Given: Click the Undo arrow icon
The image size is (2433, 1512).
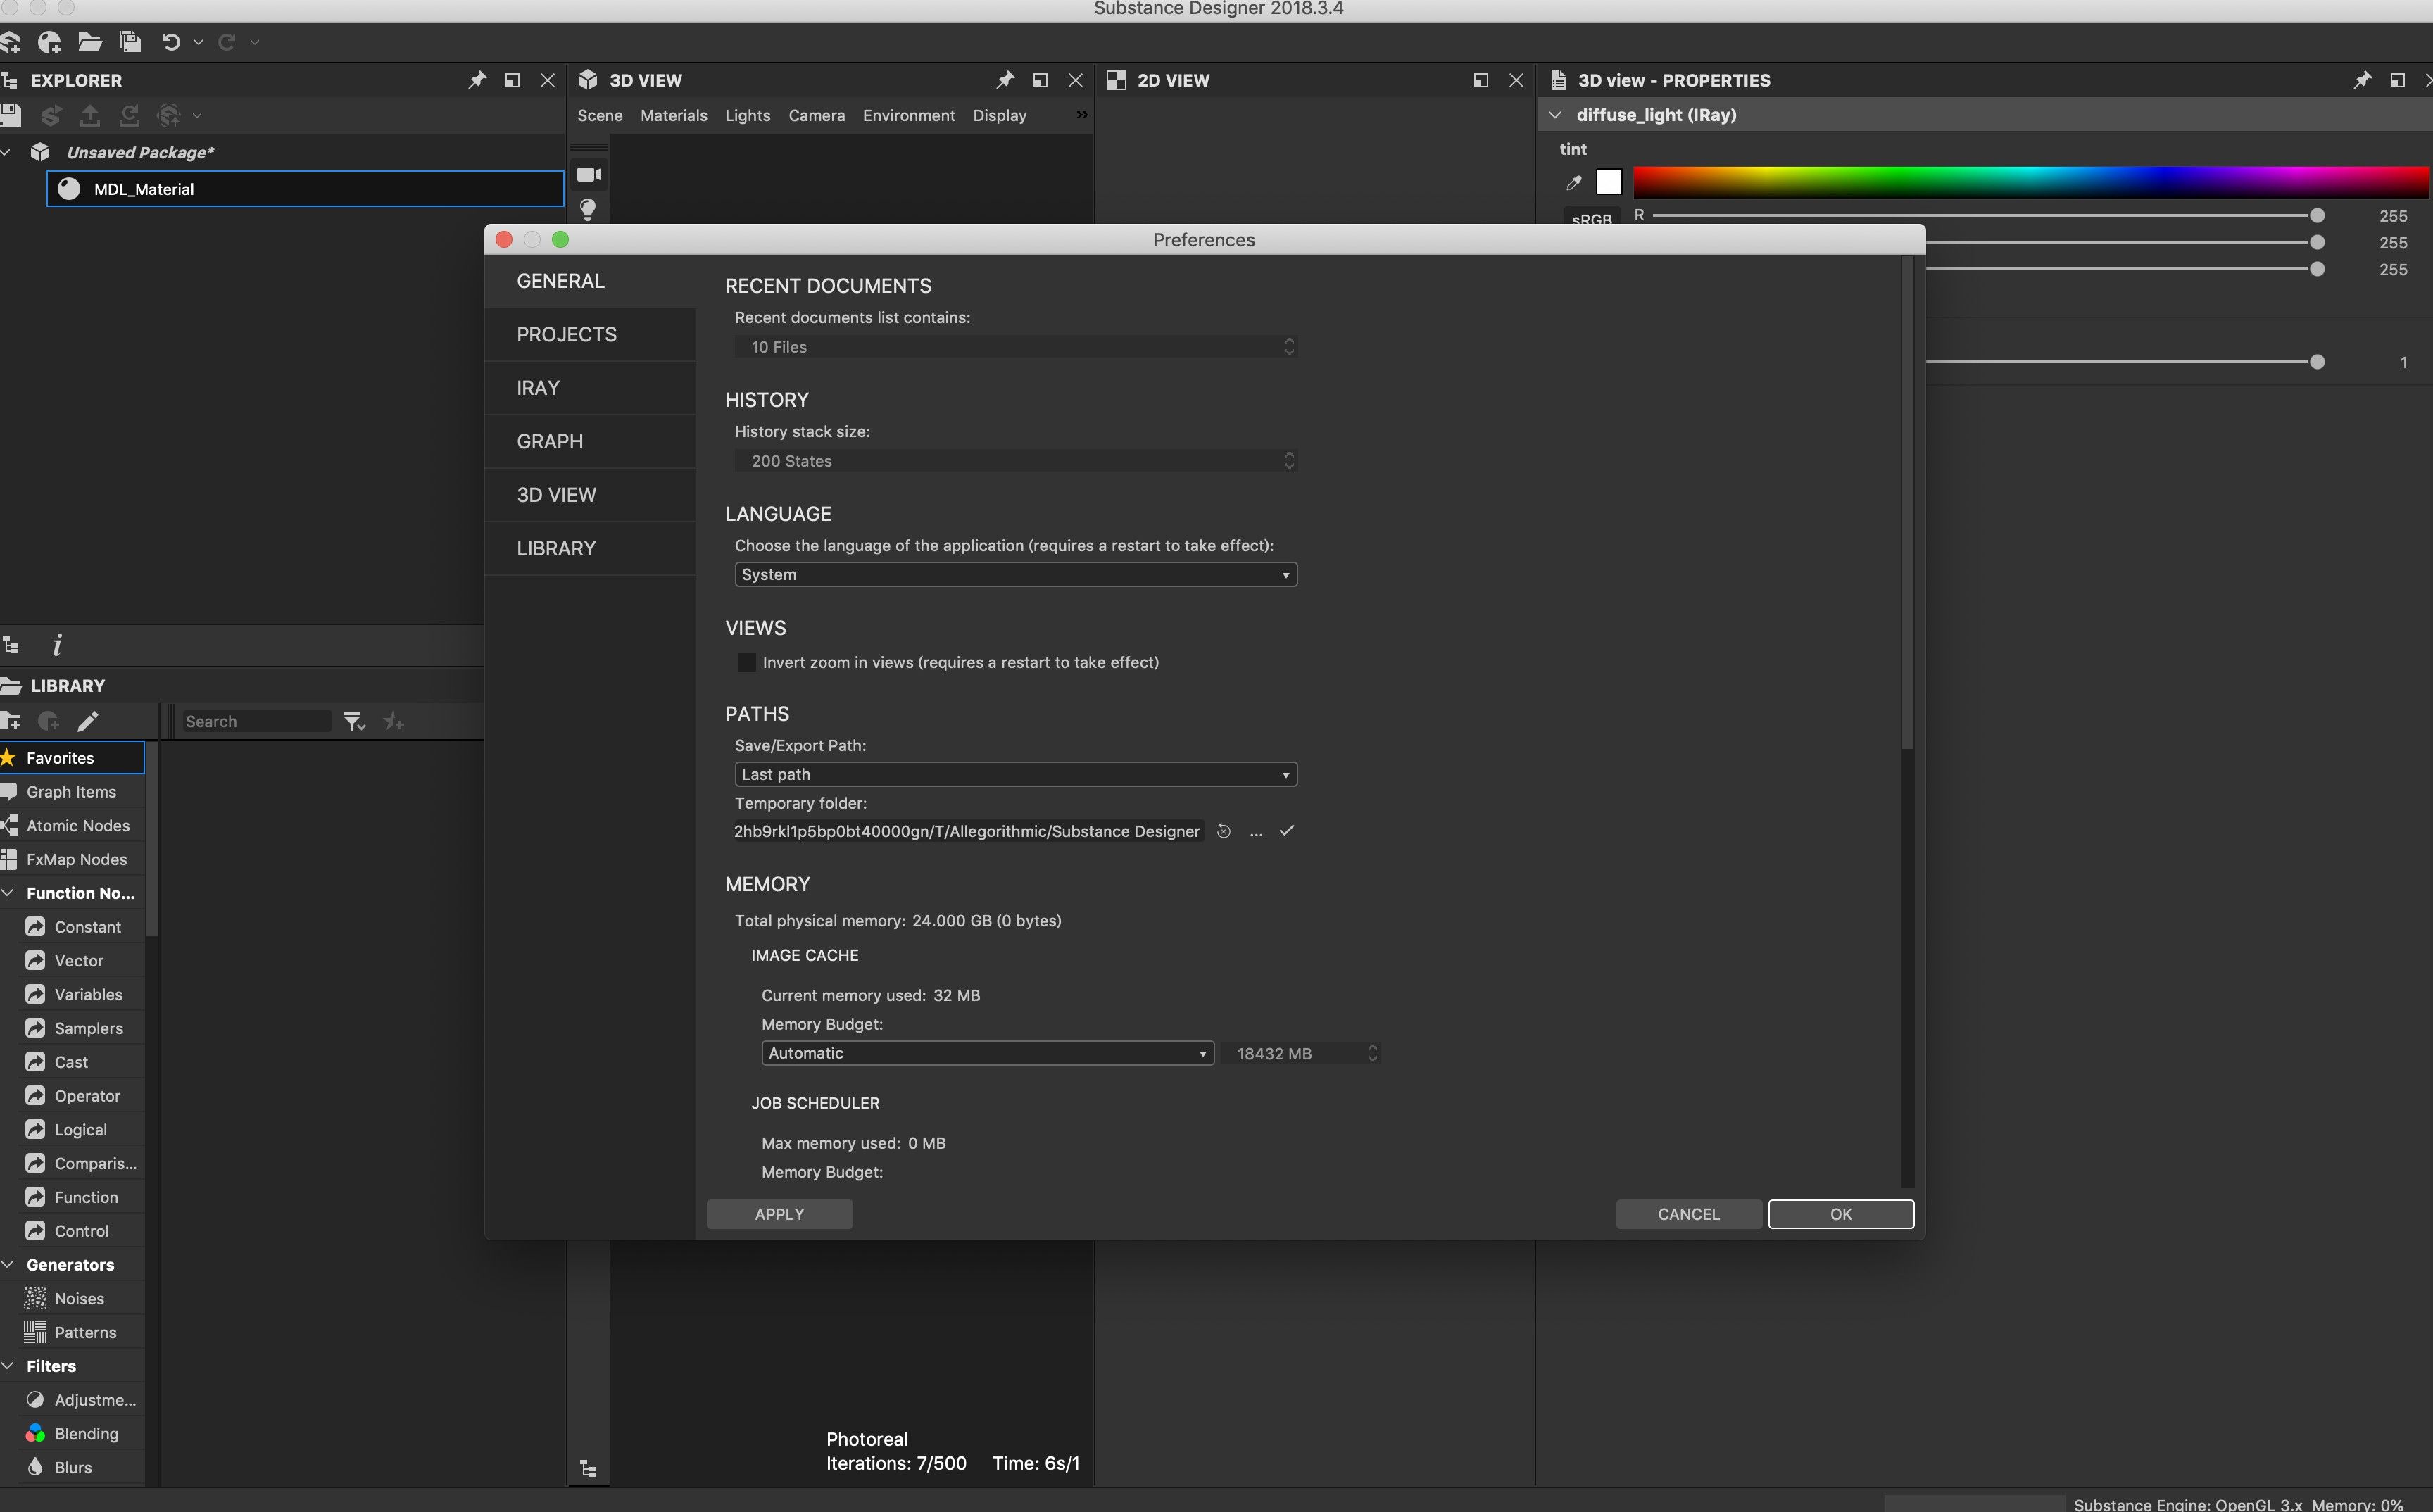Looking at the screenshot, I should pyautogui.click(x=171, y=42).
